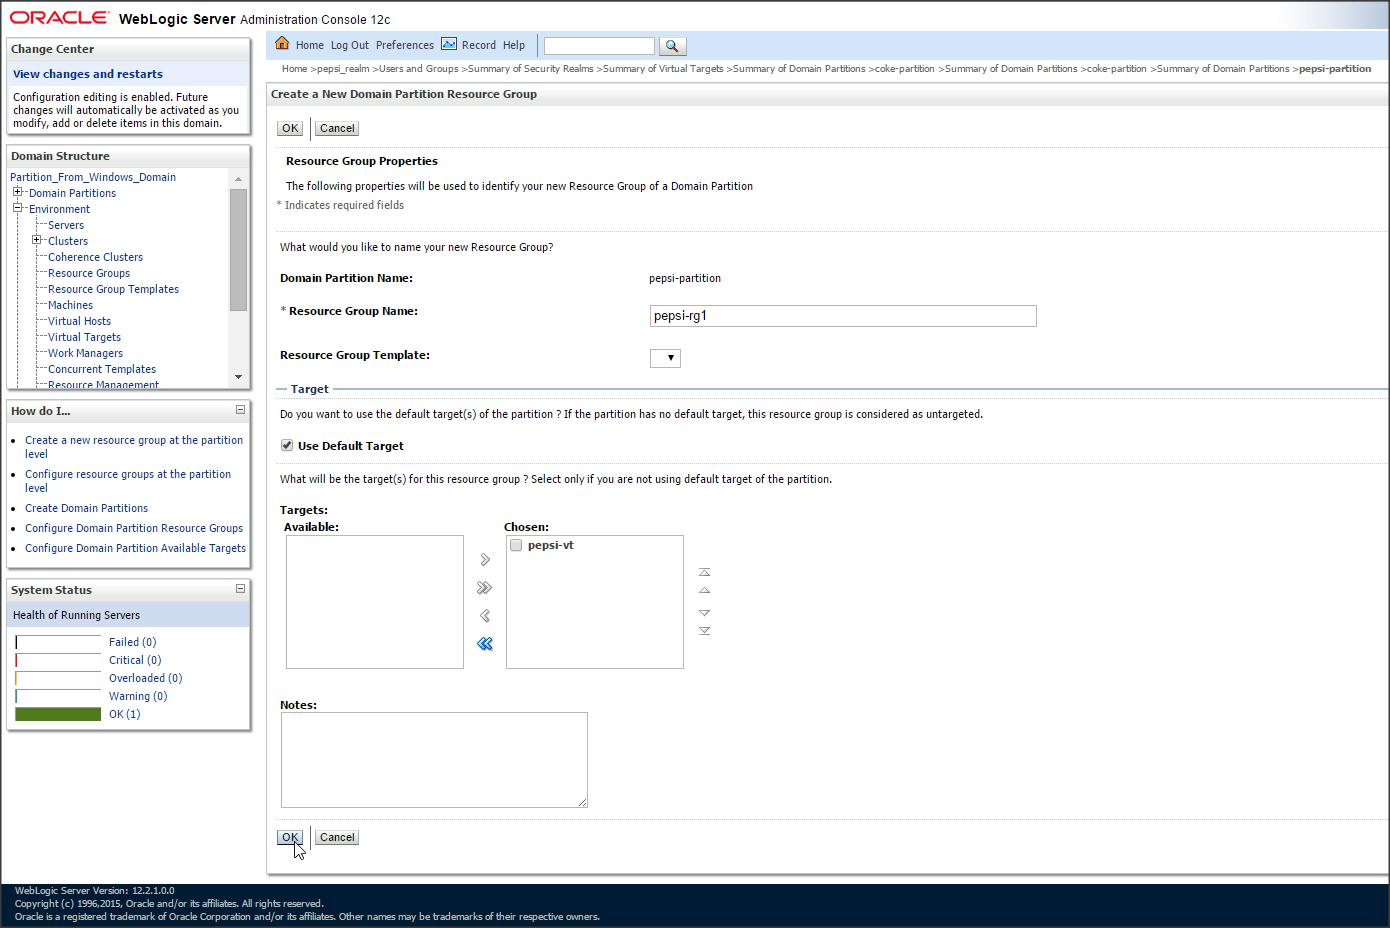This screenshot has height=928, width=1390.
Task: Select Machines in the Domain Structure tree
Action: pos(70,305)
